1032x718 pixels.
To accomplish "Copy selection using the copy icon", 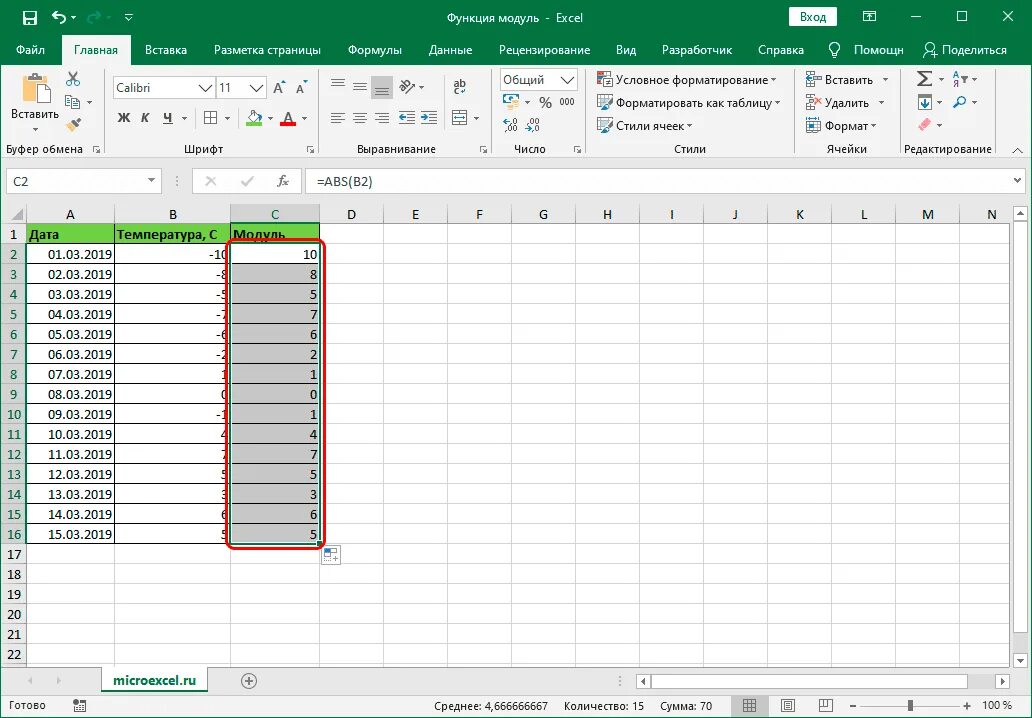I will 72,102.
